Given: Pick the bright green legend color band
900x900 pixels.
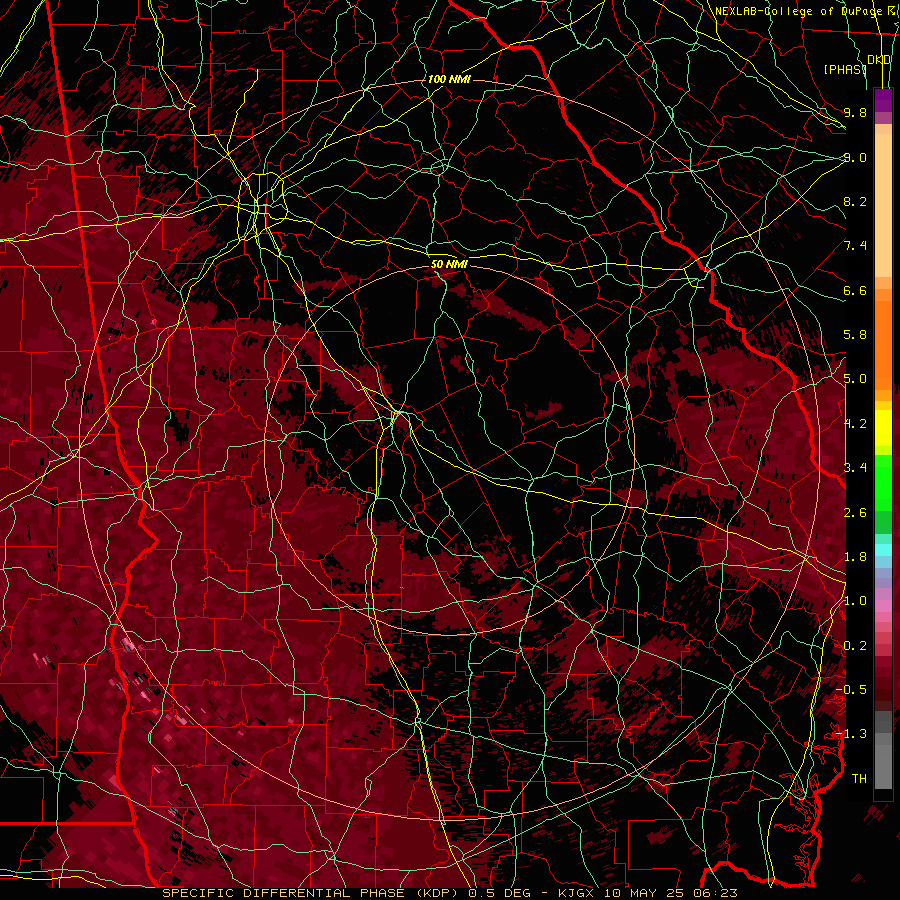Looking at the screenshot, I should coord(883,482).
